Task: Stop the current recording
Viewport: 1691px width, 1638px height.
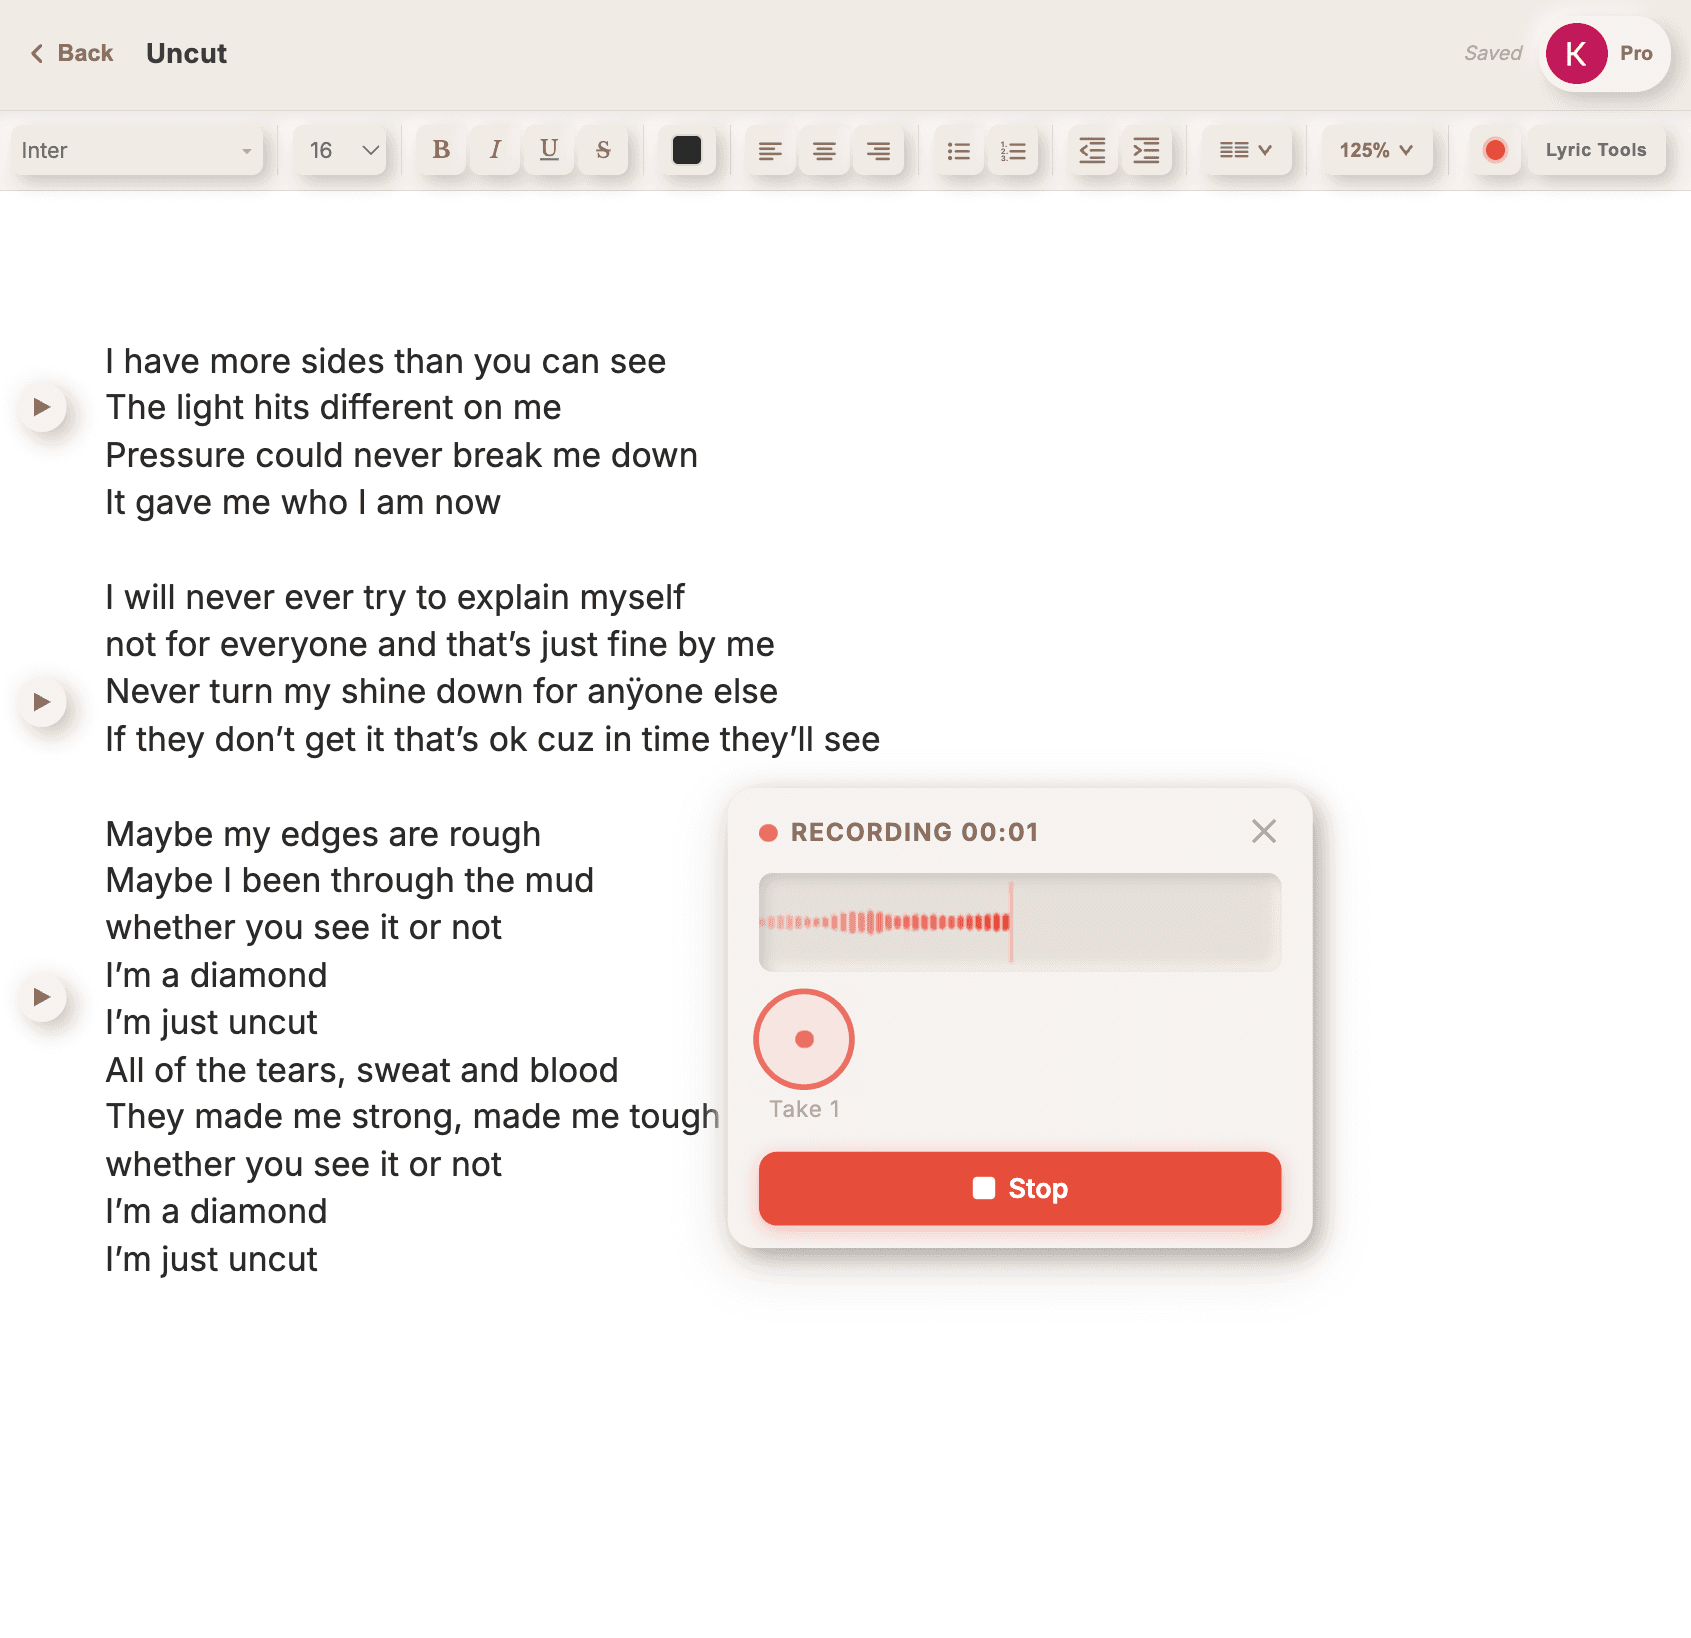Action: 1019,1188
